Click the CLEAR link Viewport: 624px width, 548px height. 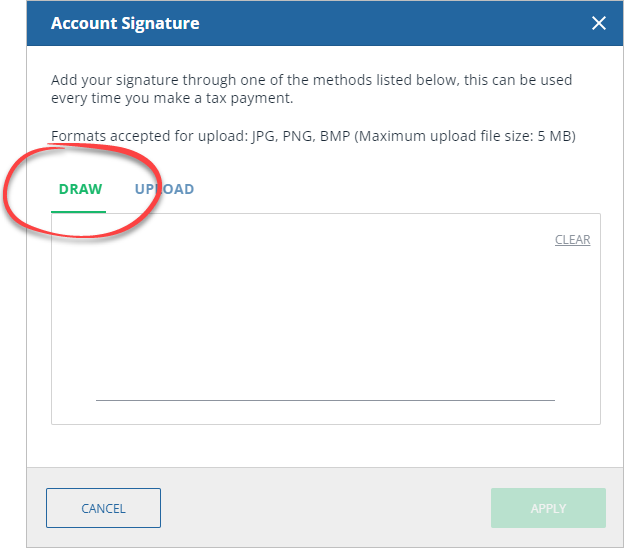tap(572, 240)
